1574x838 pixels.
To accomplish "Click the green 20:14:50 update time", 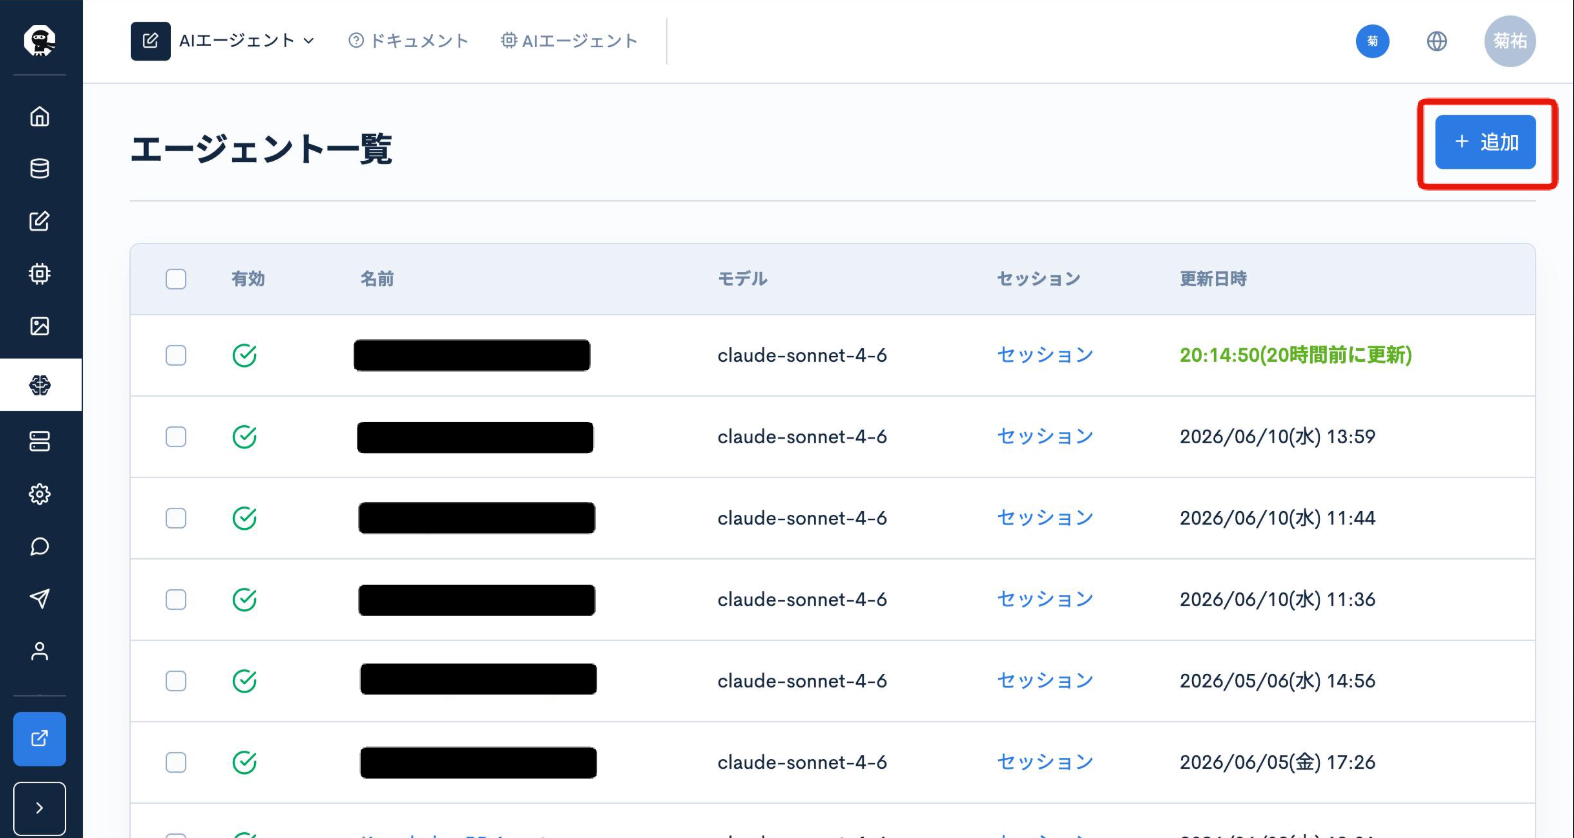I will (x=1296, y=355).
